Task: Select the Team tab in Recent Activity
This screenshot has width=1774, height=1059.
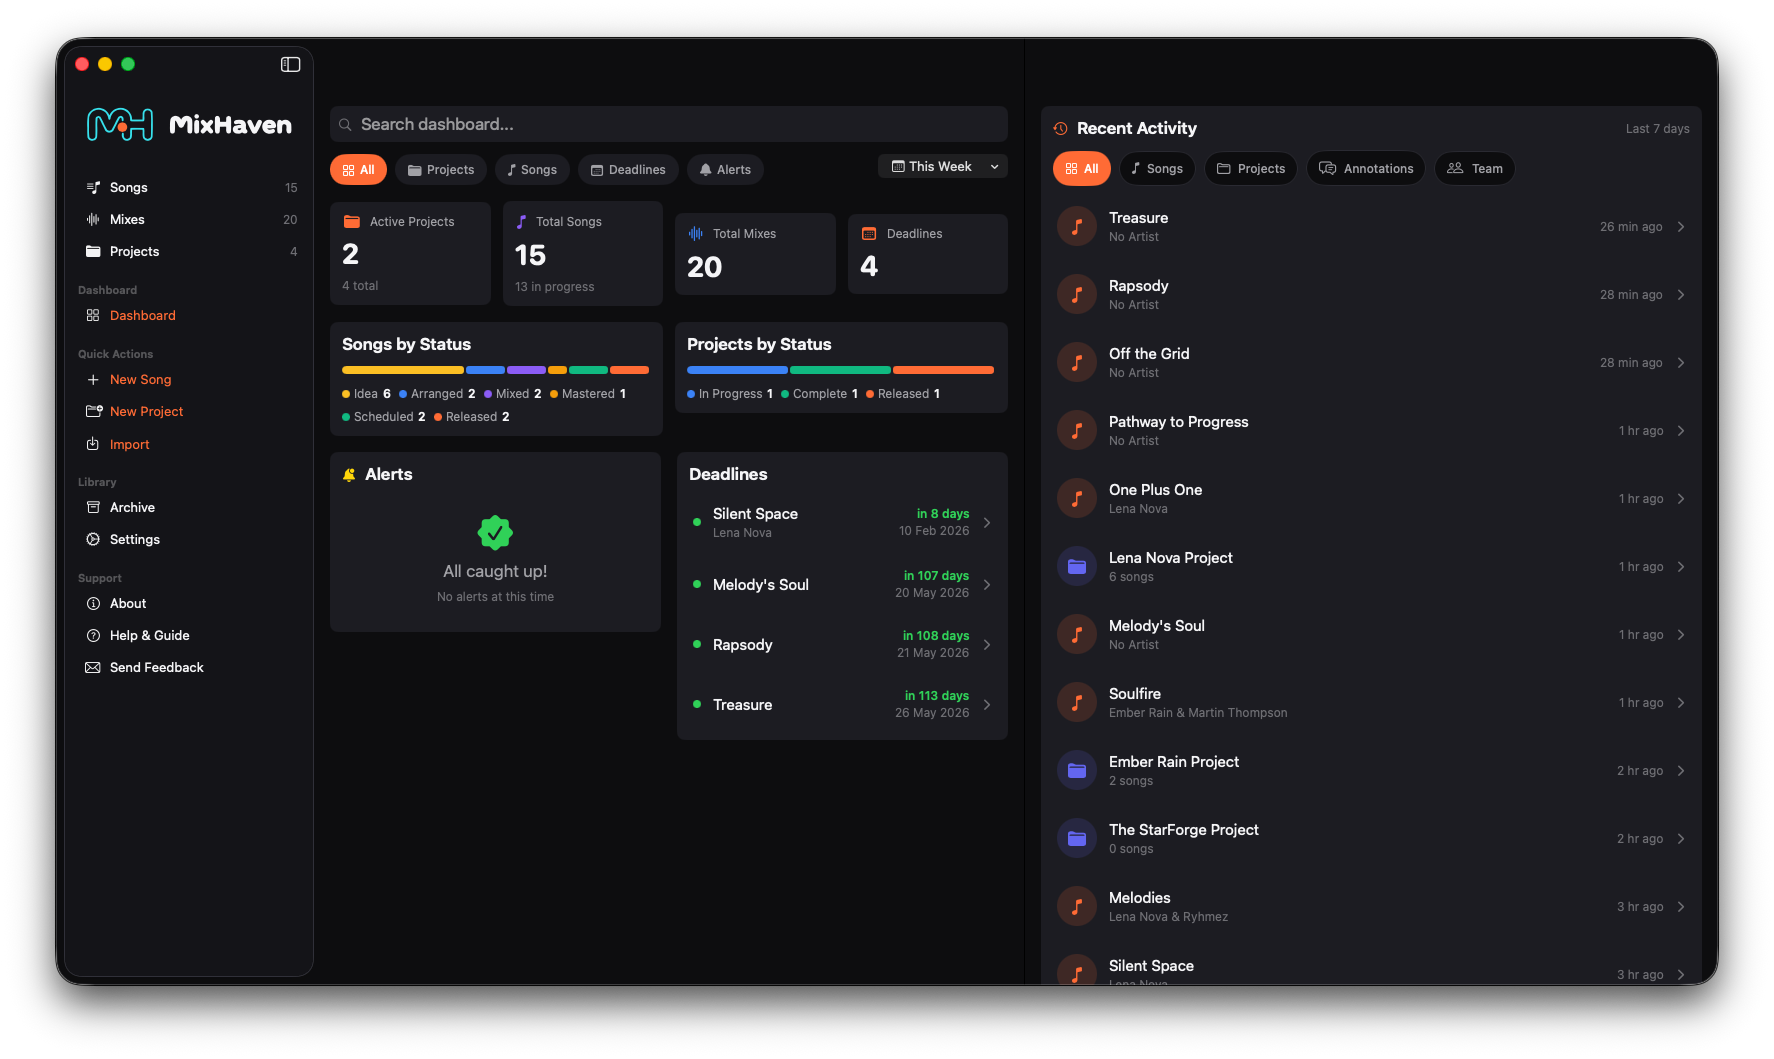Action: tap(1475, 168)
